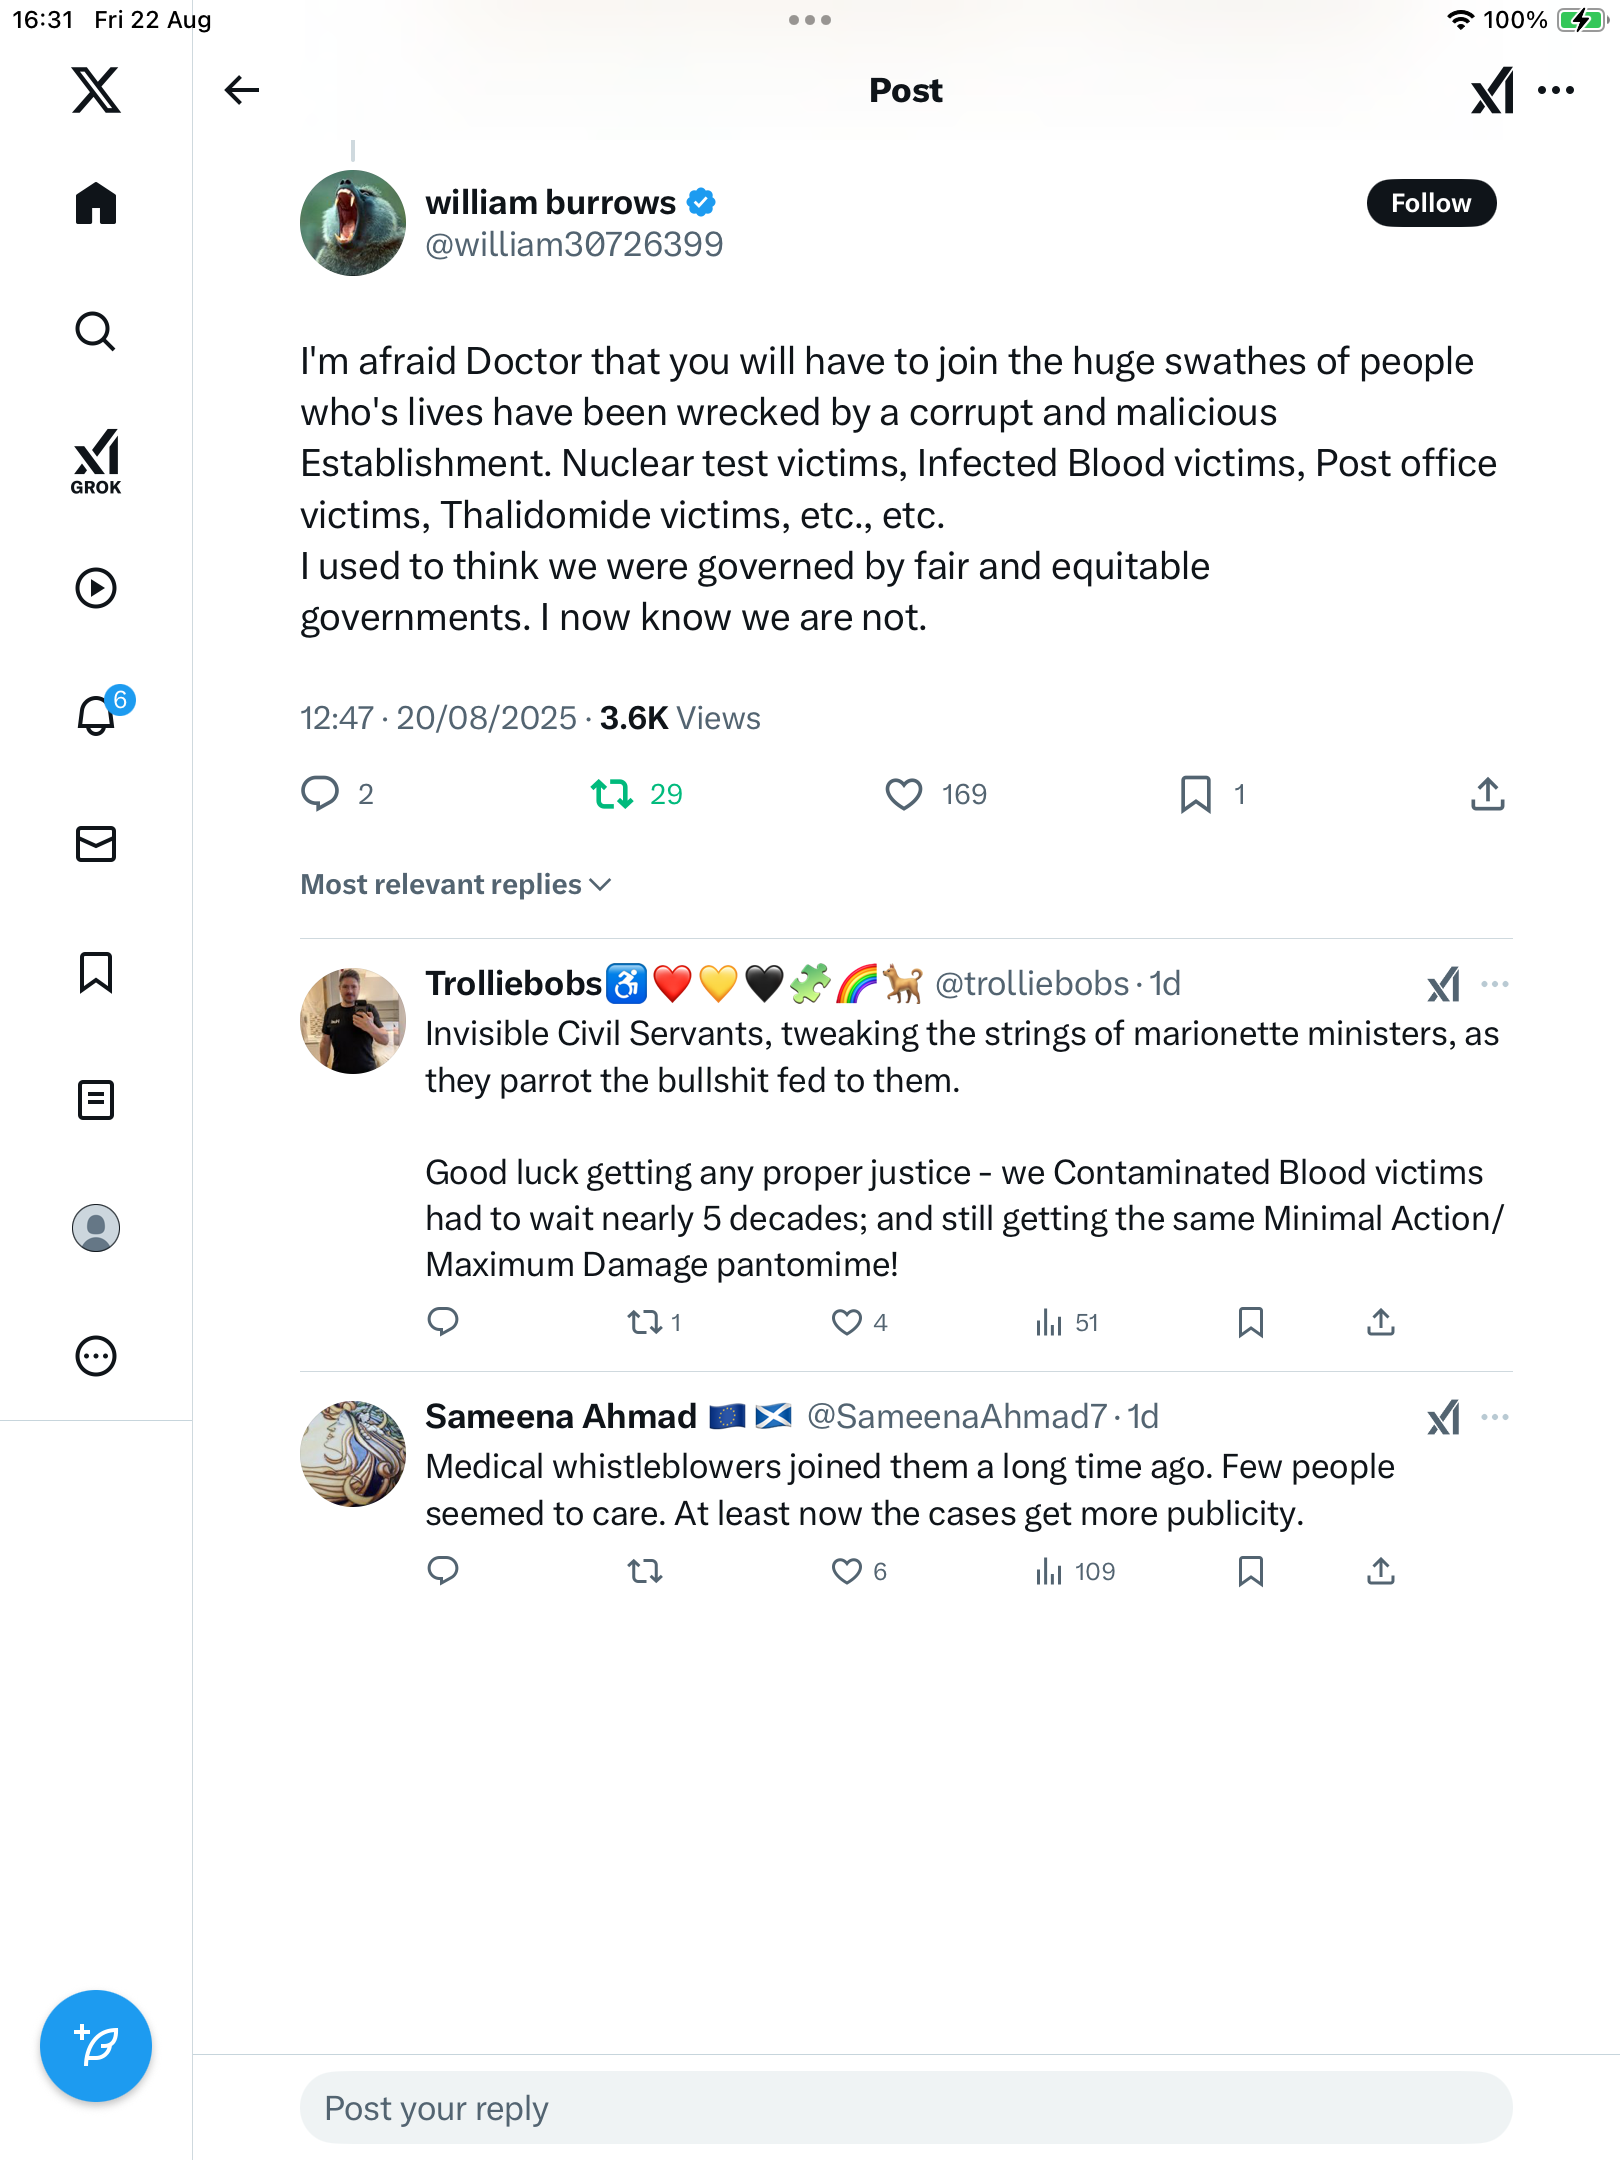Open Grok from the sidebar
Viewport: 1620px width, 2160px height.
96,461
